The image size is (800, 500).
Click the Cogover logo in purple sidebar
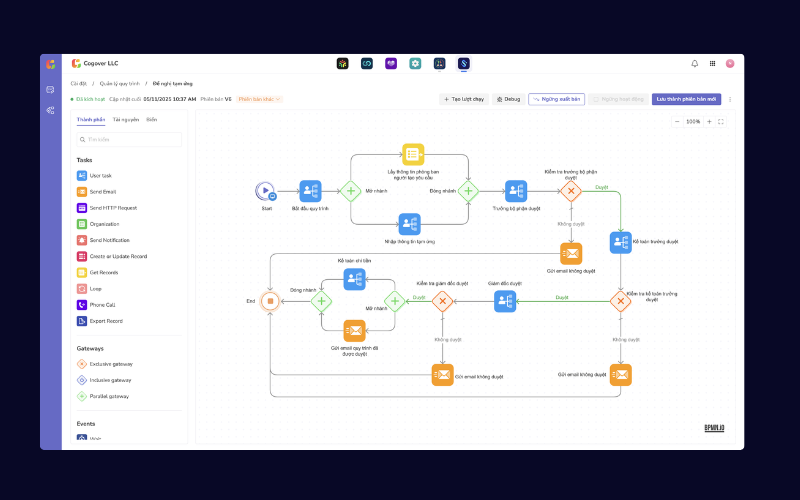coord(51,64)
